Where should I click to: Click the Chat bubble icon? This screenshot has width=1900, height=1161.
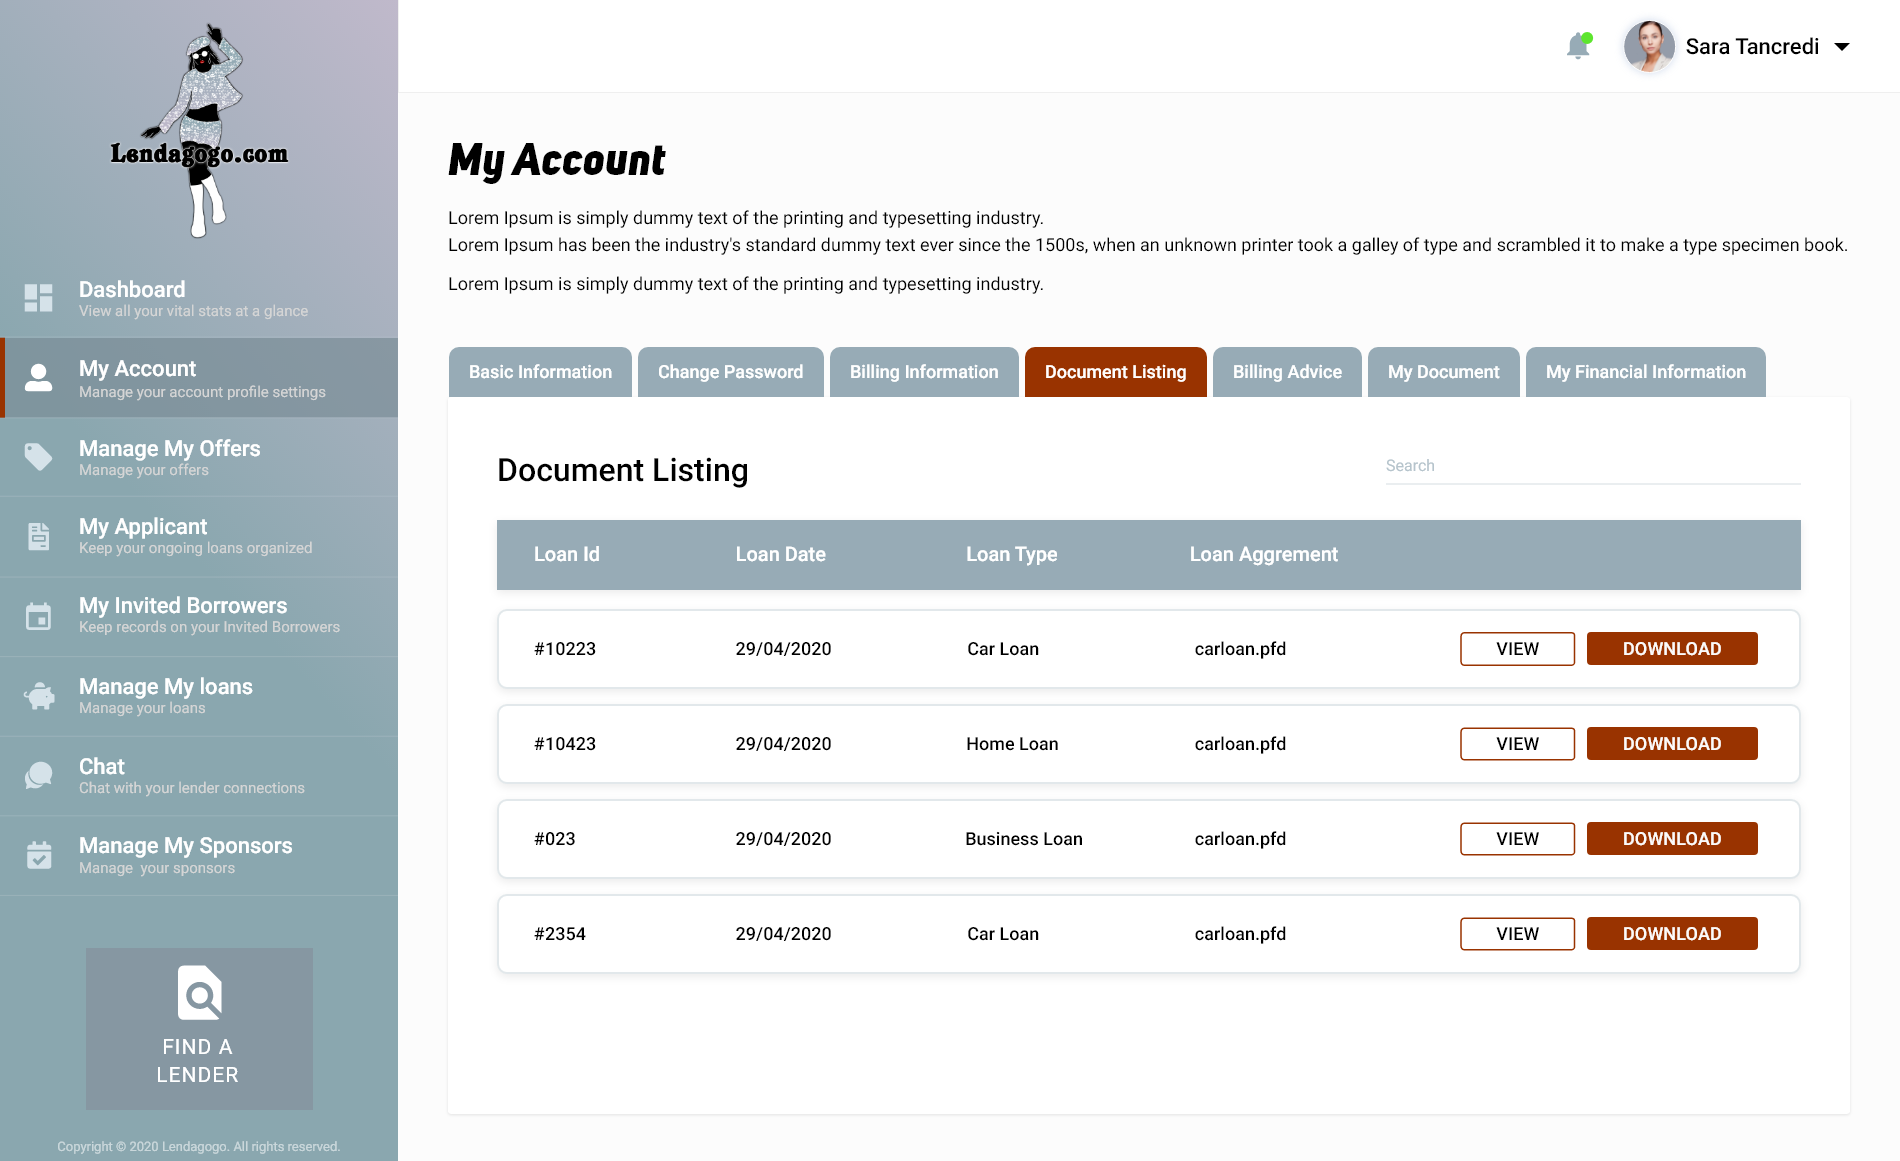[39, 775]
